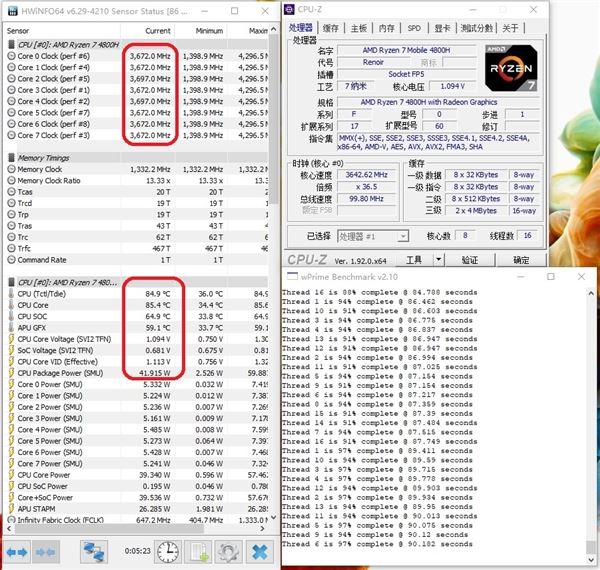The image size is (600, 570).
Task: Click the HWiNFO vertical scrollbar up arrow
Action: click(274, 29)
